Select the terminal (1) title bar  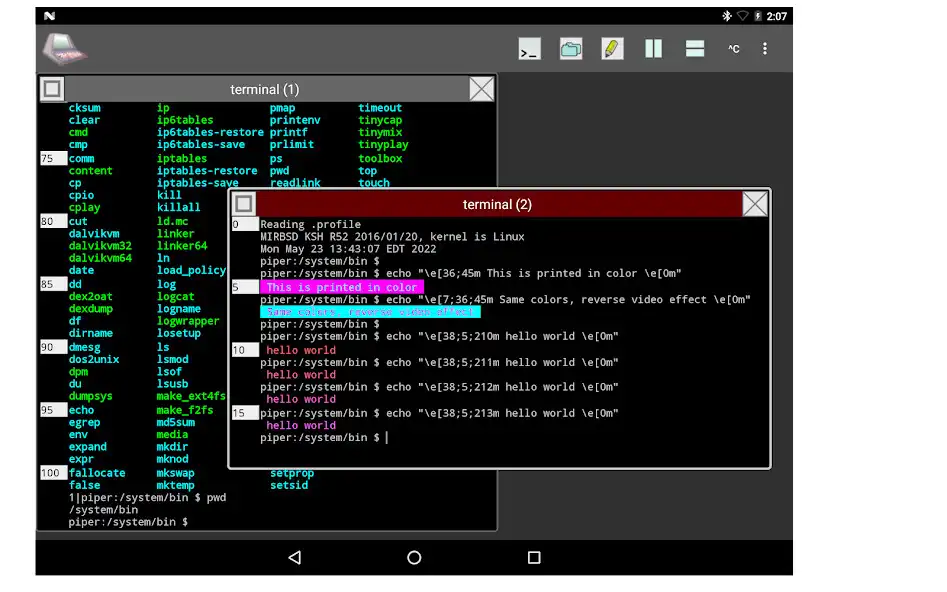click(266, 89)
